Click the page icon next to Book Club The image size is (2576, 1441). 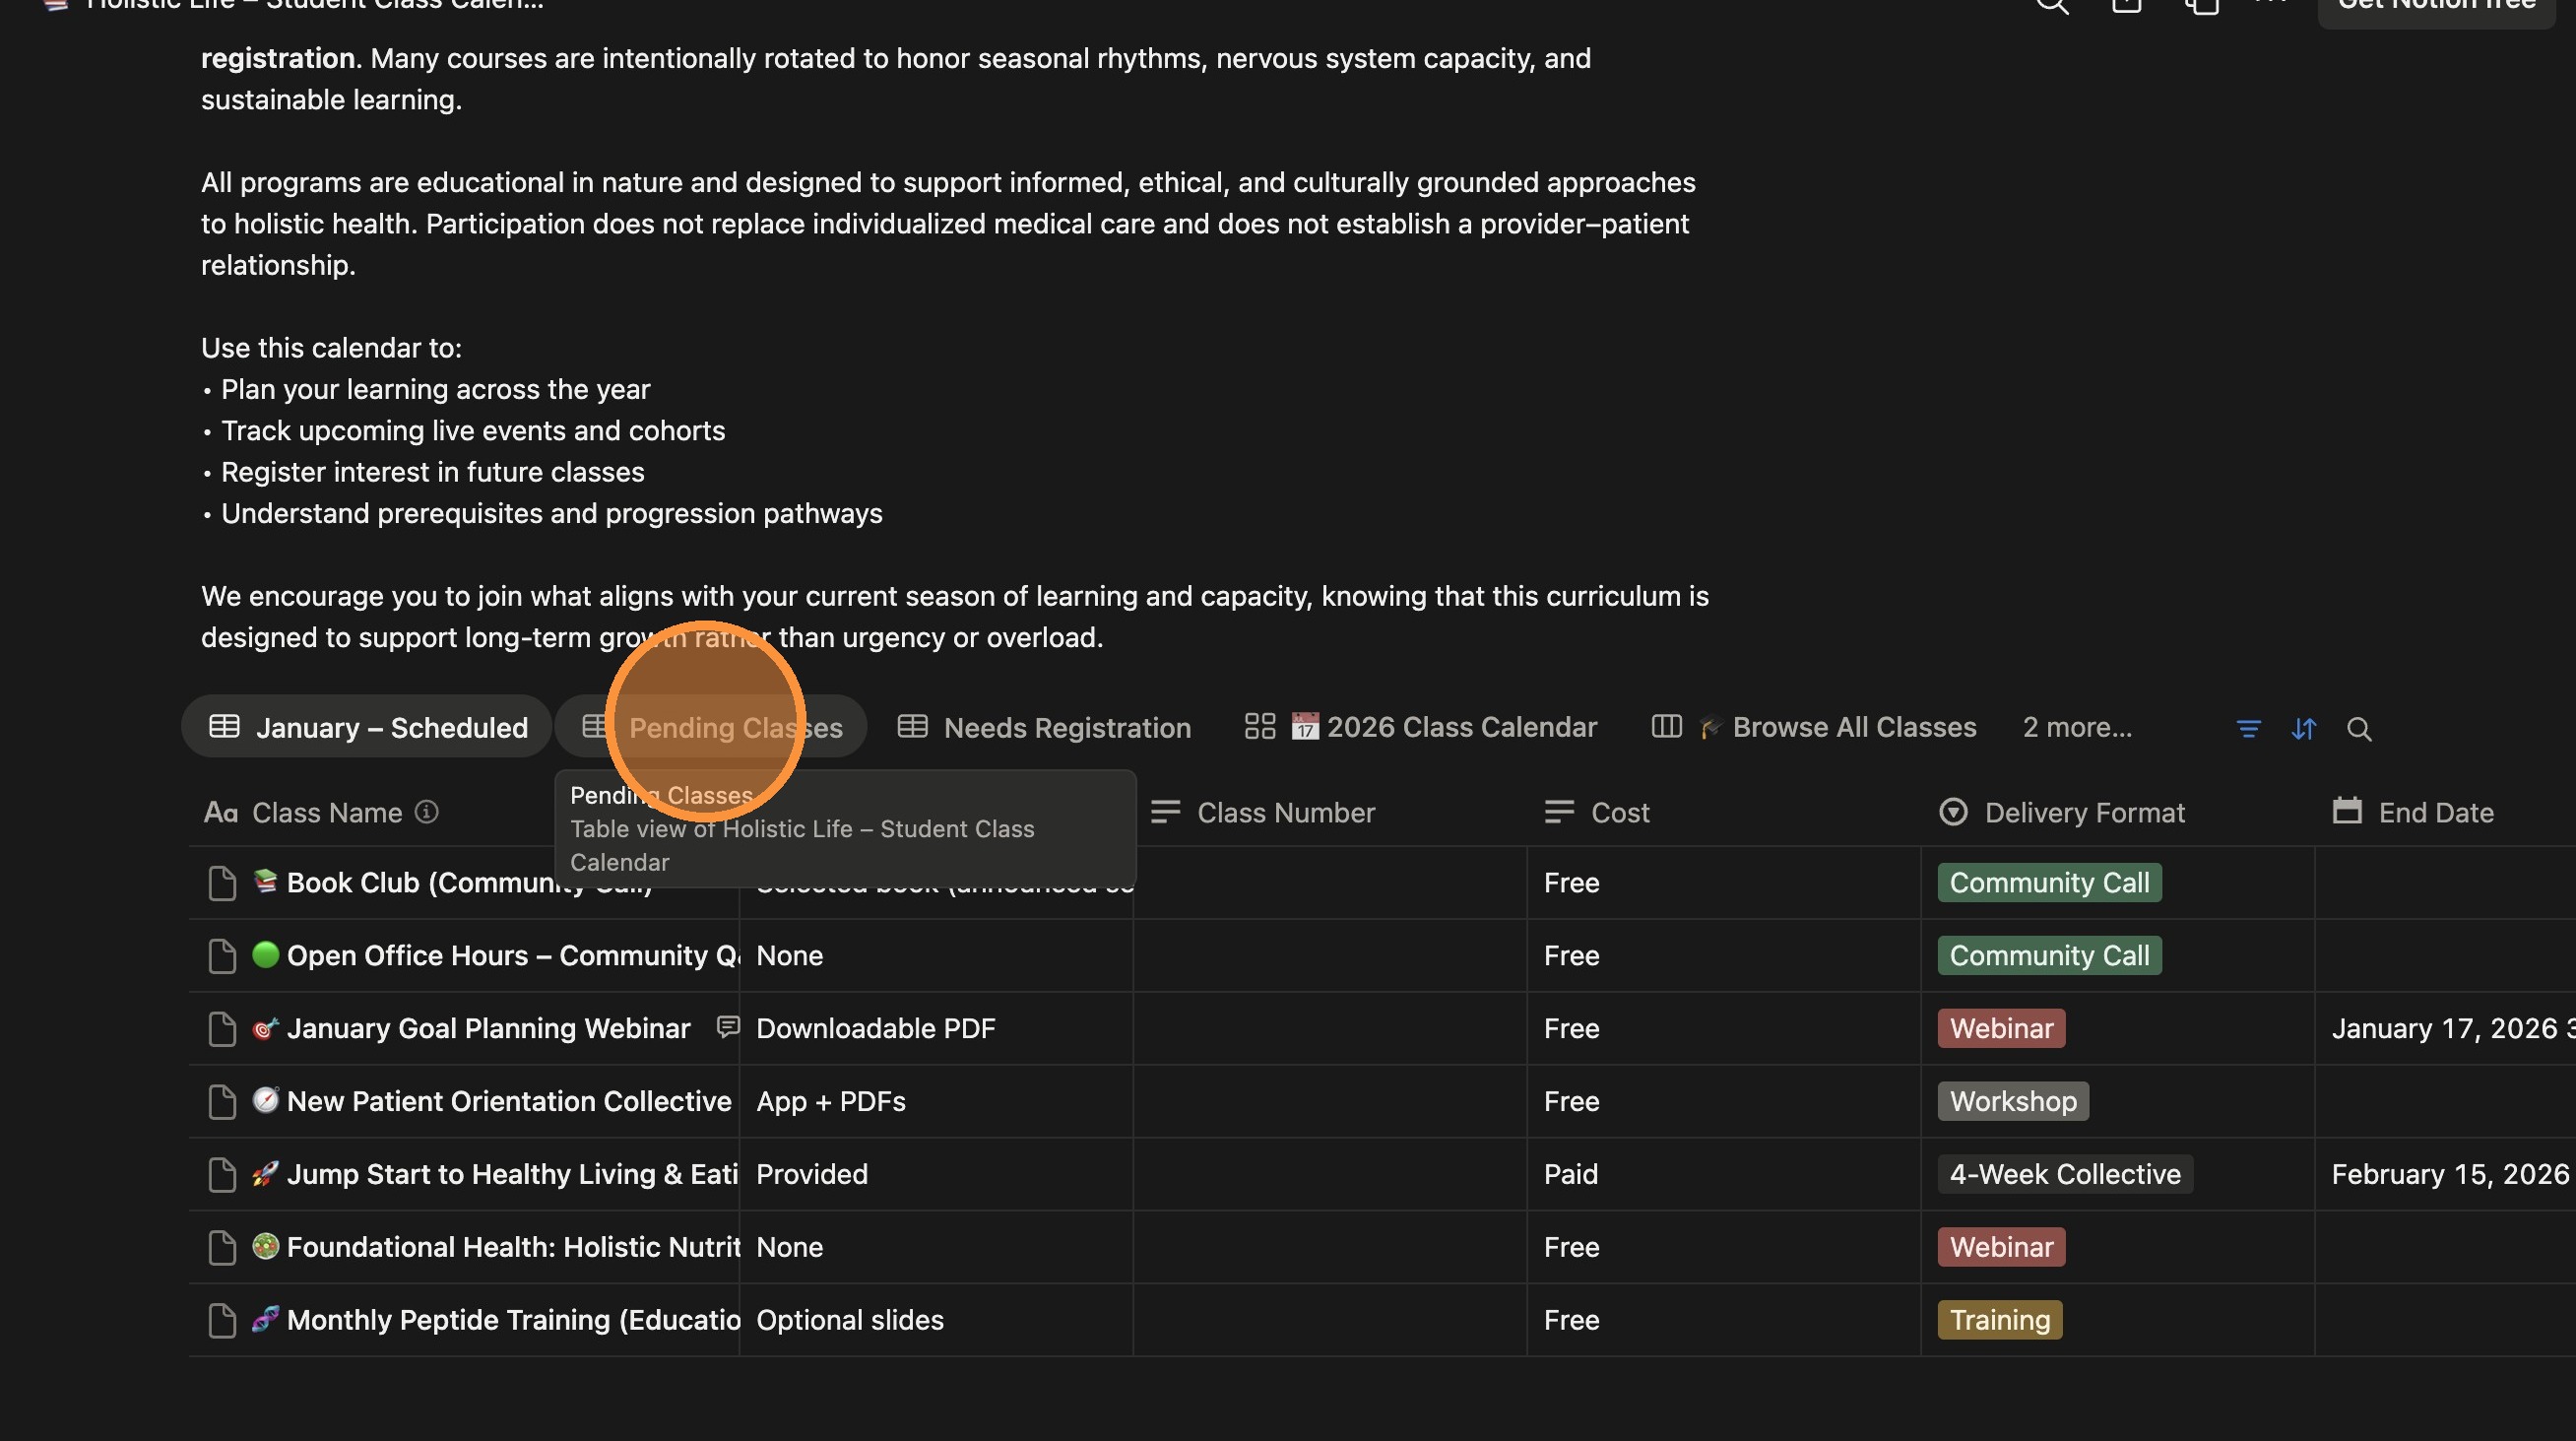(222, 882)
